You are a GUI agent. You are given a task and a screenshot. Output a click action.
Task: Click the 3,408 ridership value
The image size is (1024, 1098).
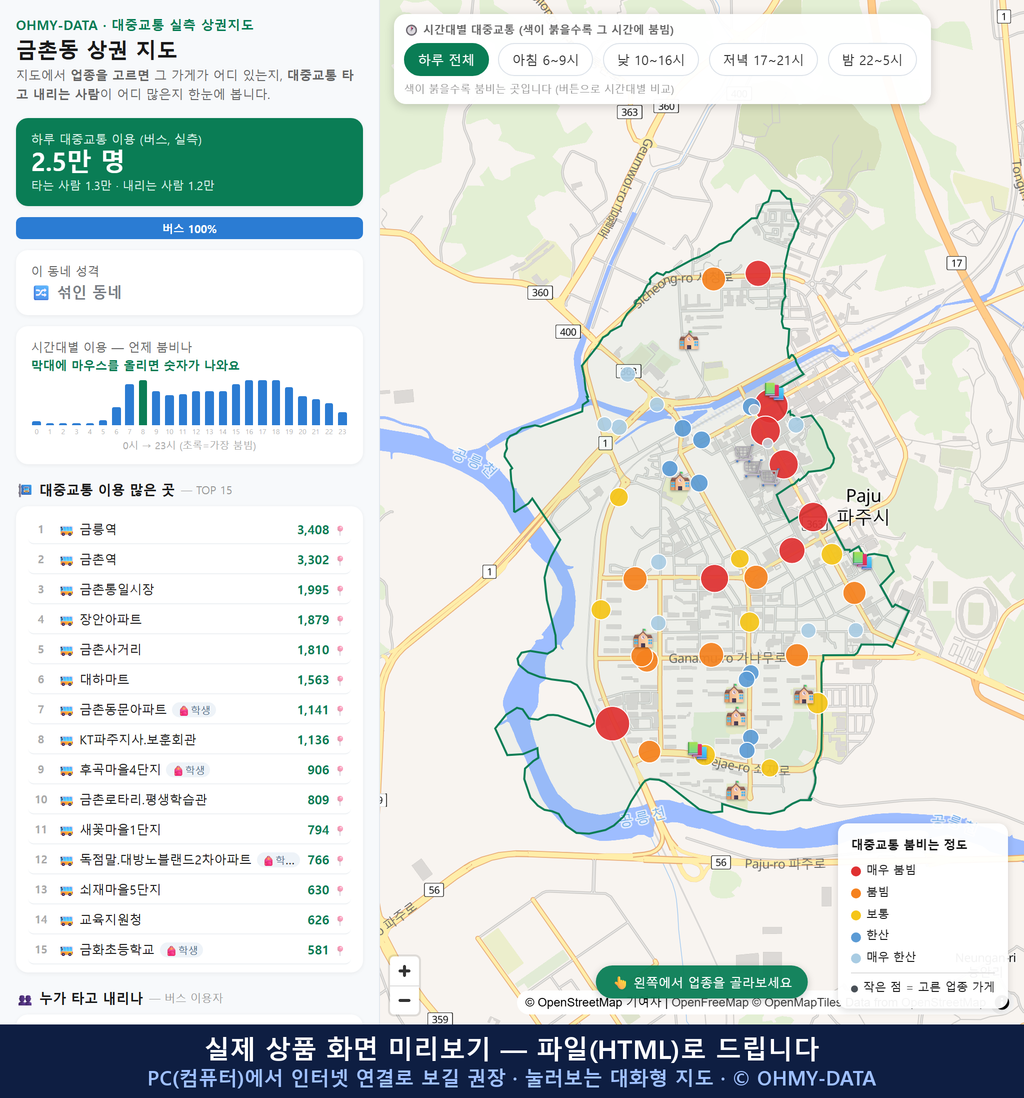click(x=313, y=530)
